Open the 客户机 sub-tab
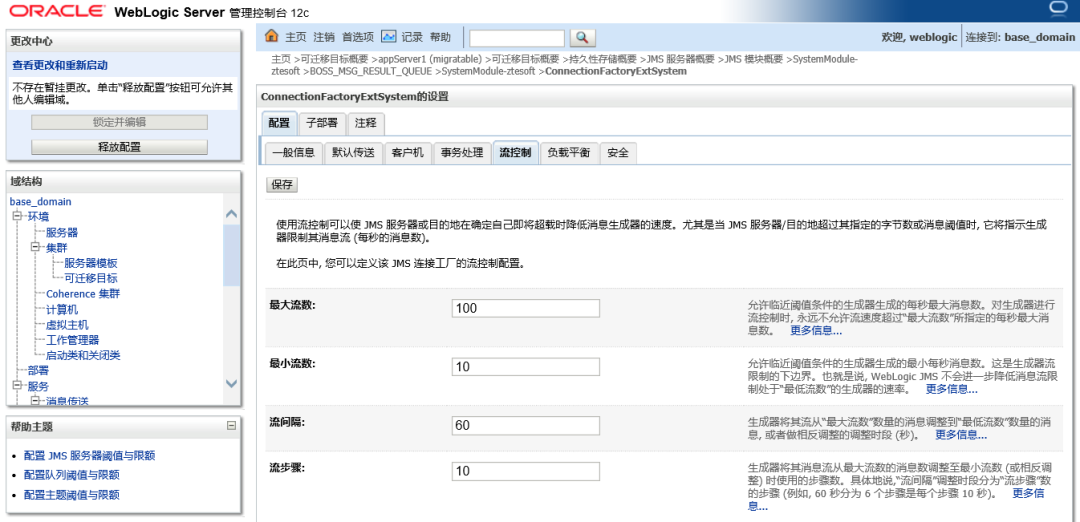Screen dimensions: 1080x522 (x=407, y=153)
